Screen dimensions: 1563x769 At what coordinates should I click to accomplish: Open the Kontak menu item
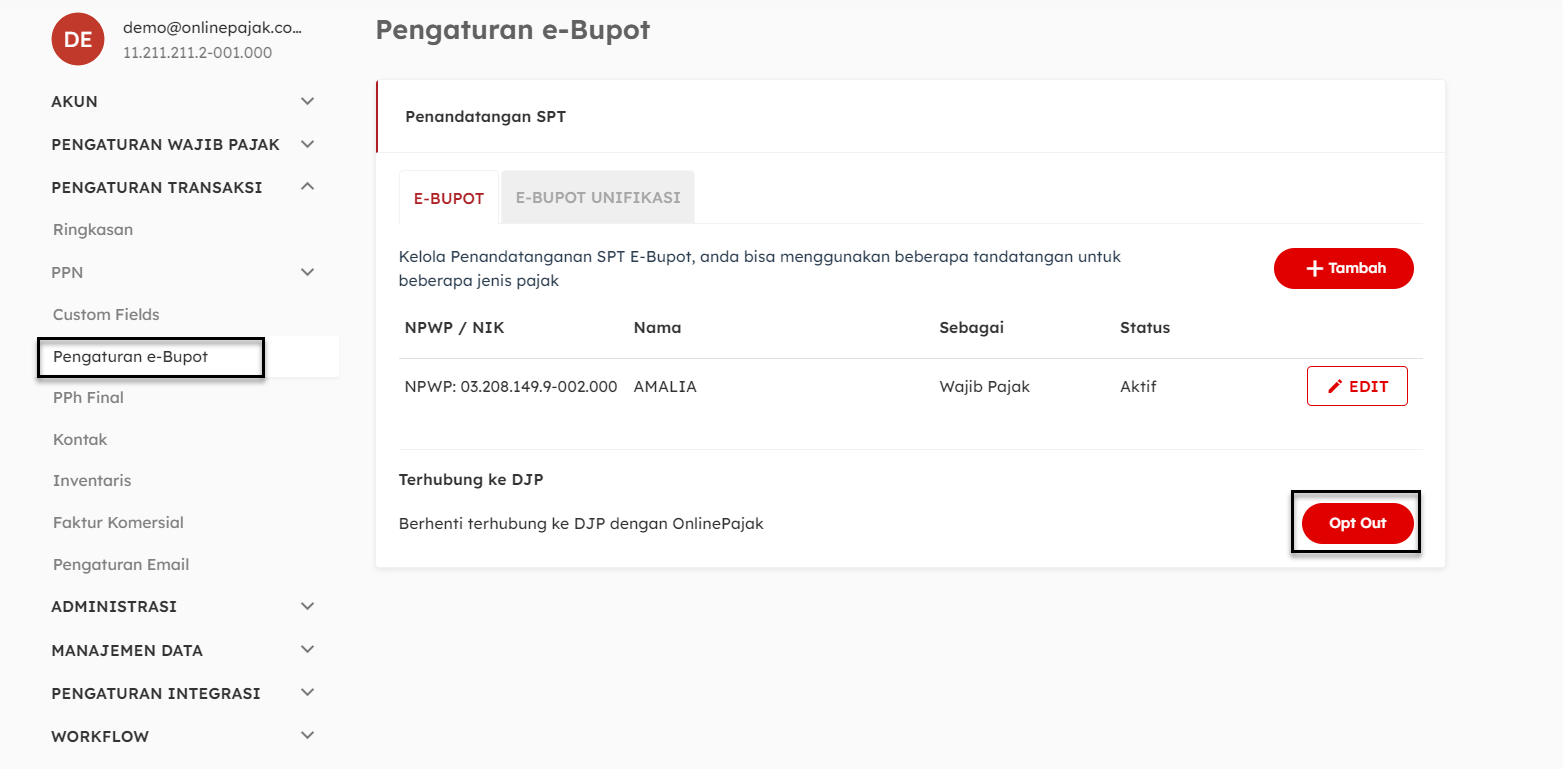click(x=80, y=440)
